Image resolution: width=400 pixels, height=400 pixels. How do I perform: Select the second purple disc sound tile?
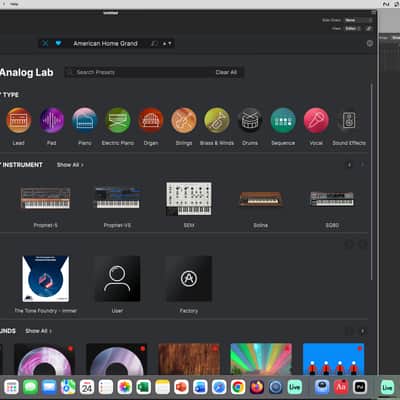point(117,359)
